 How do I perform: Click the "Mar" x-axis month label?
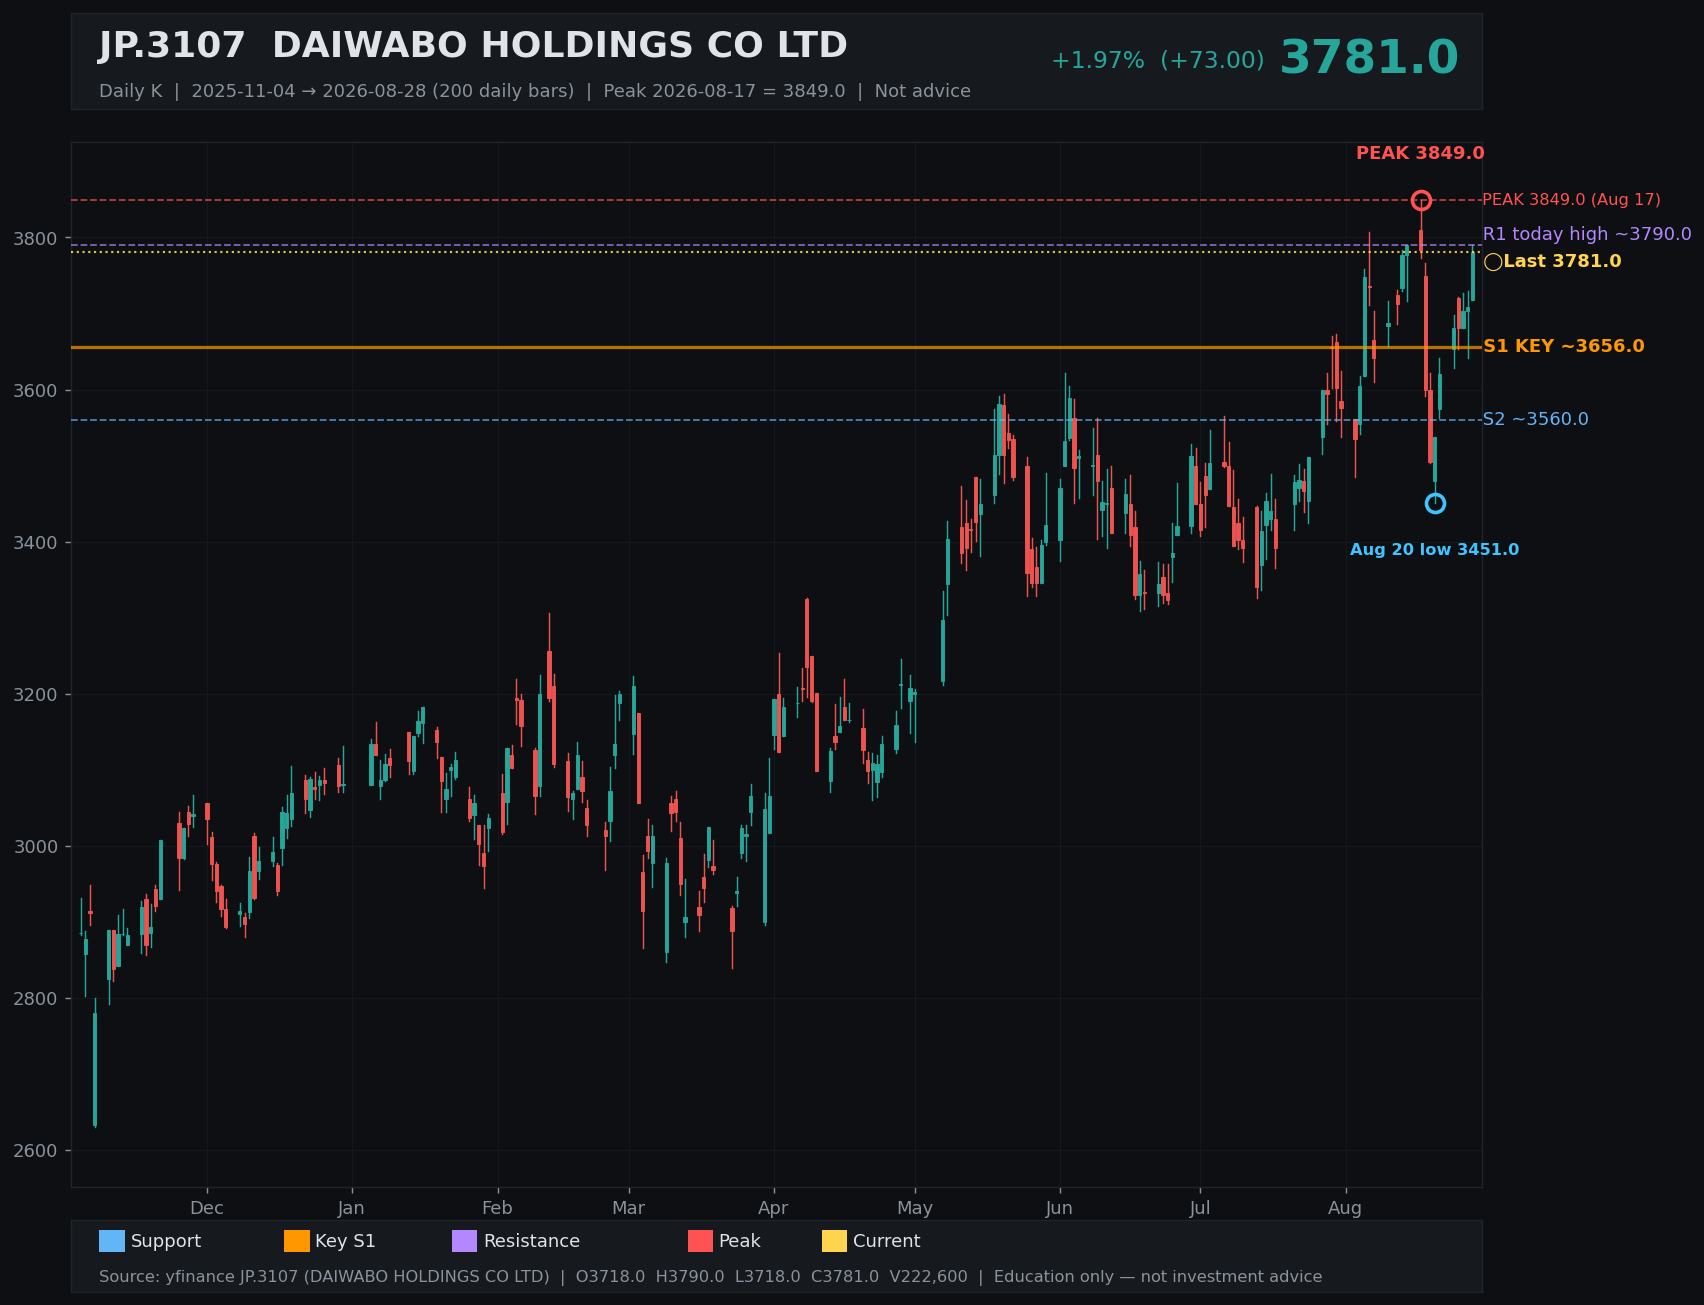tap(628, 1208)
